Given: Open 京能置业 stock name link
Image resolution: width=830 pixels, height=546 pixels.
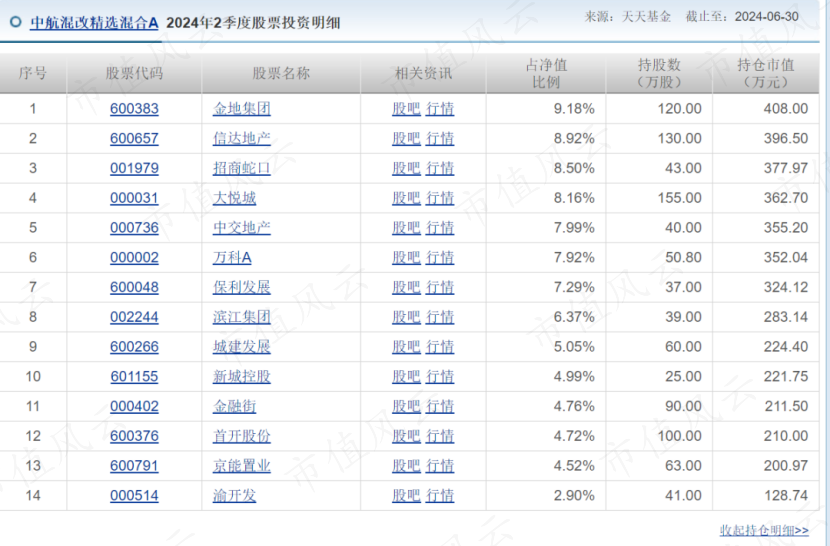Looking at the screenshot, I should click(242, 466).
